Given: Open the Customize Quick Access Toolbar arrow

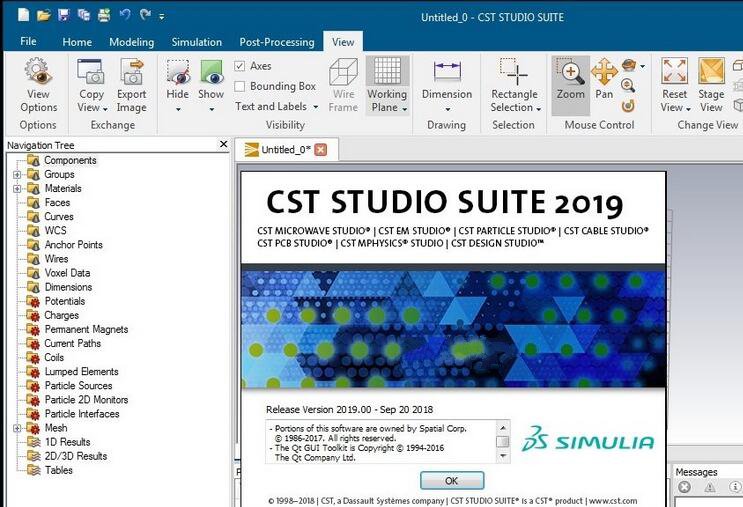Looking at the screenshot, I should [162, 17].
